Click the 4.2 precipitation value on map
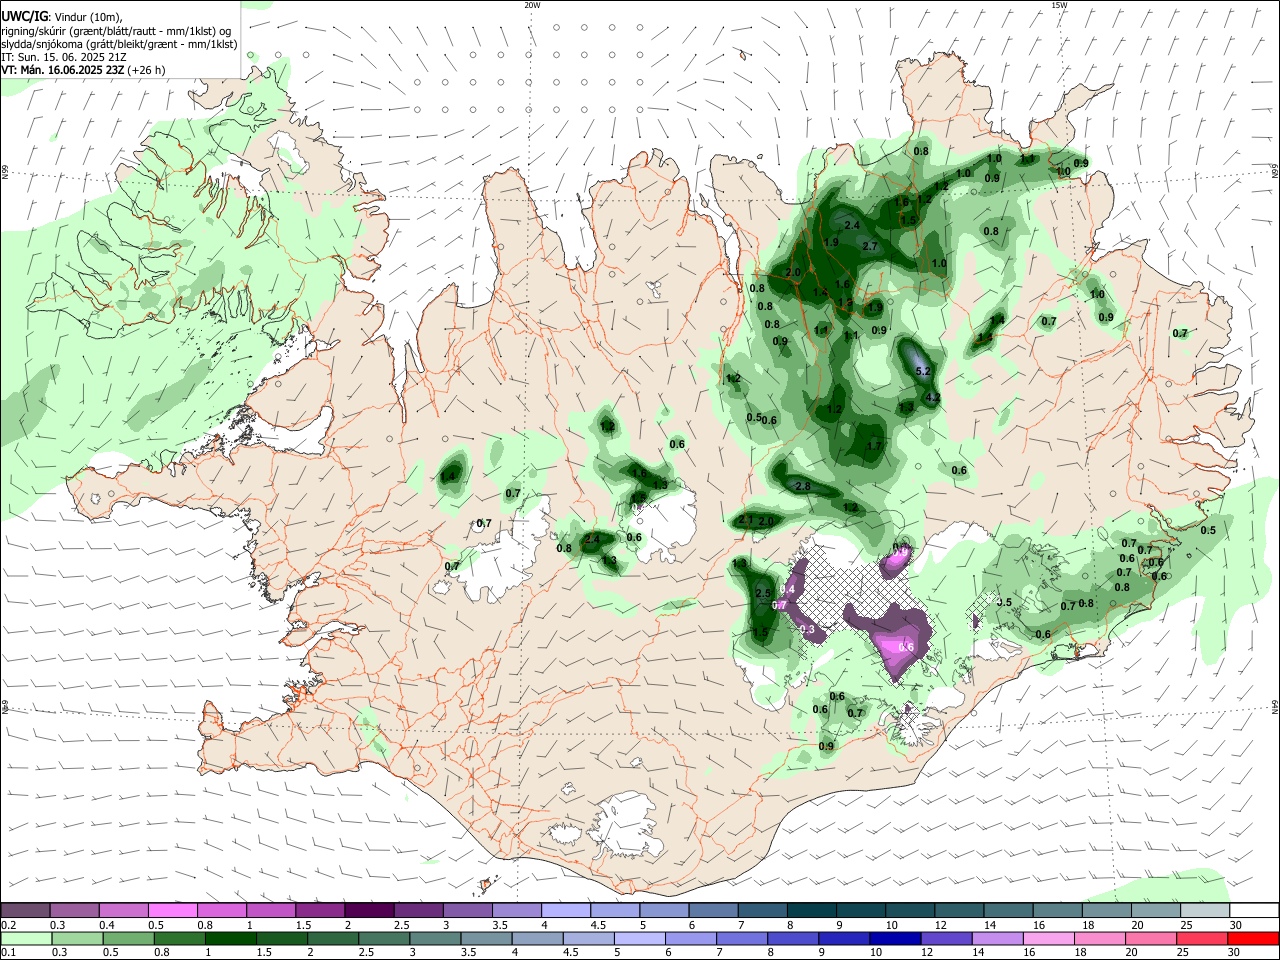 932,398
